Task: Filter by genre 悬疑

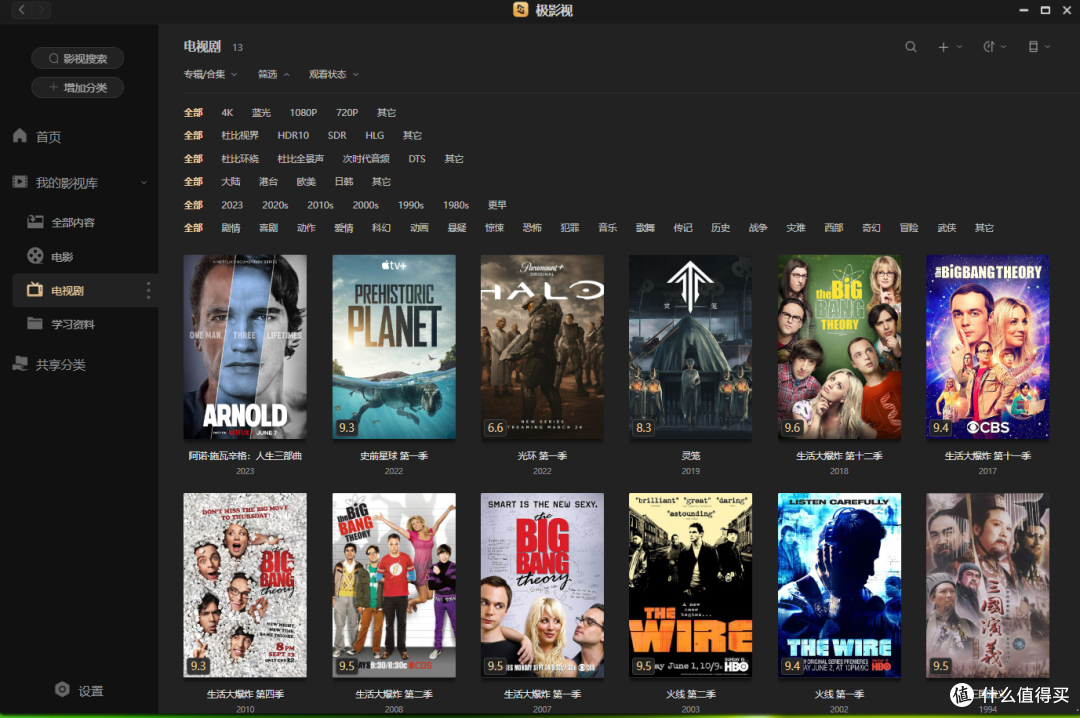Action: [x=457, y=227]
